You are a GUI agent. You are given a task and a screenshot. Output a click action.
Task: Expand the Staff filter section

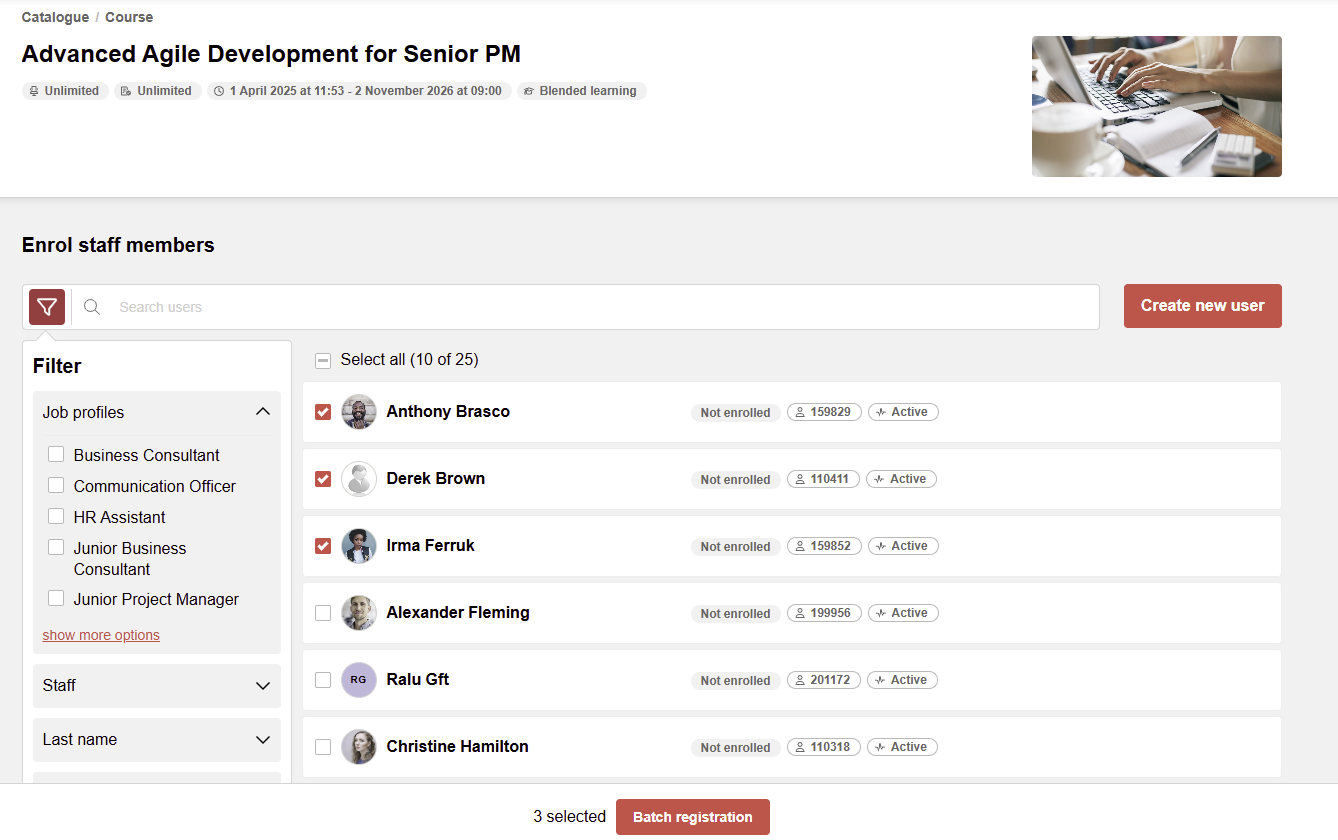coord(262,686)
